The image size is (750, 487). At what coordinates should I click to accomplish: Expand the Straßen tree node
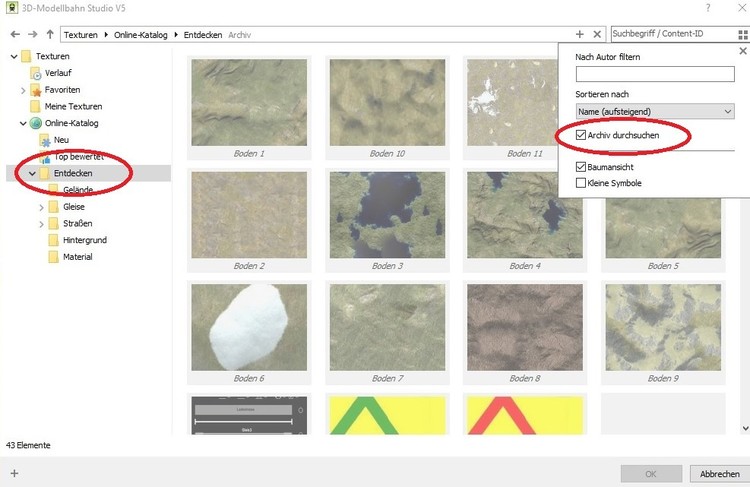point(42,224)
